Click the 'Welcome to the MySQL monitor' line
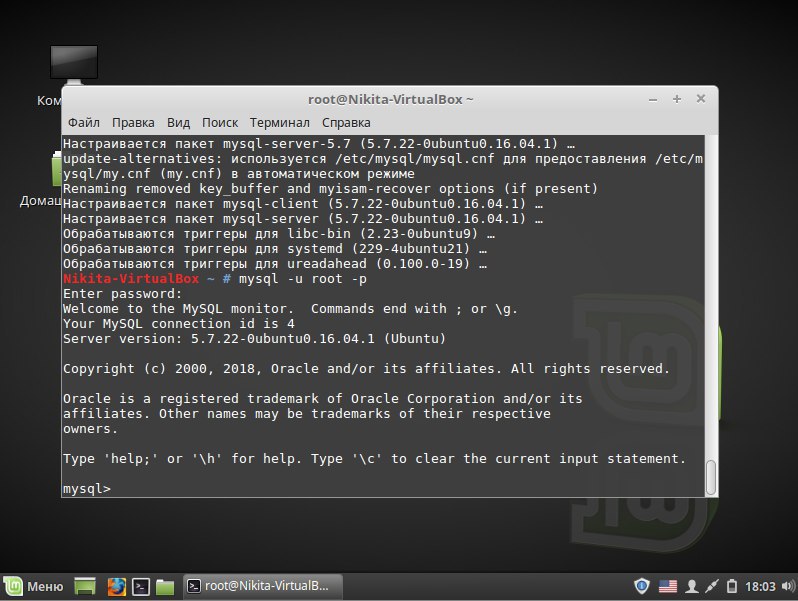The height and width of the screenshot is (601, 798). (x=290, y=309)
